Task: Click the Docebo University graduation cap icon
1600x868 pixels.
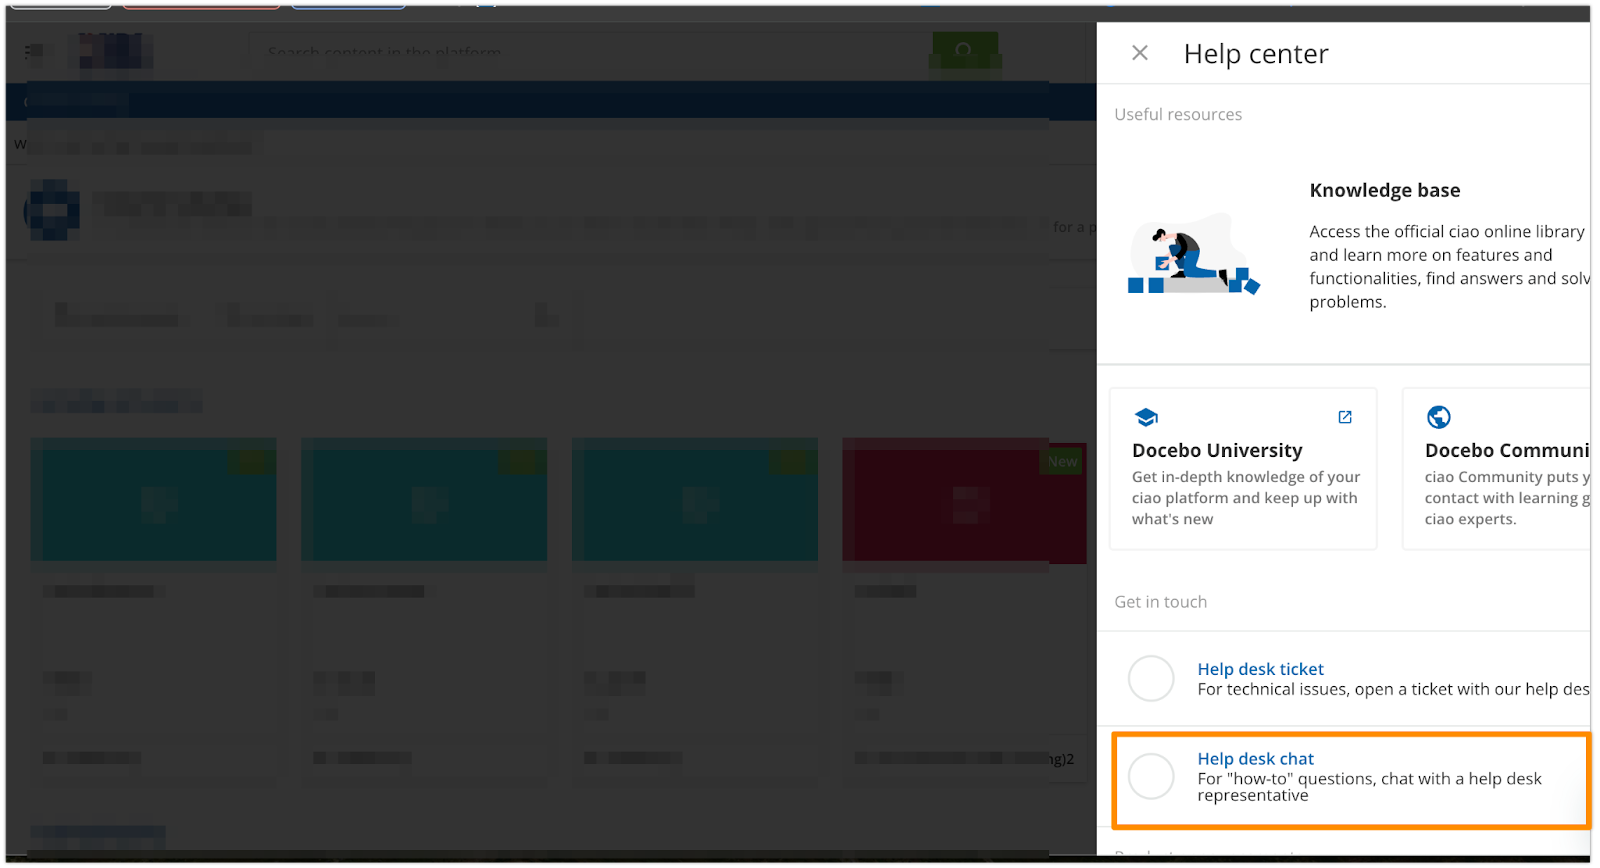Action: pos(1146,417)
